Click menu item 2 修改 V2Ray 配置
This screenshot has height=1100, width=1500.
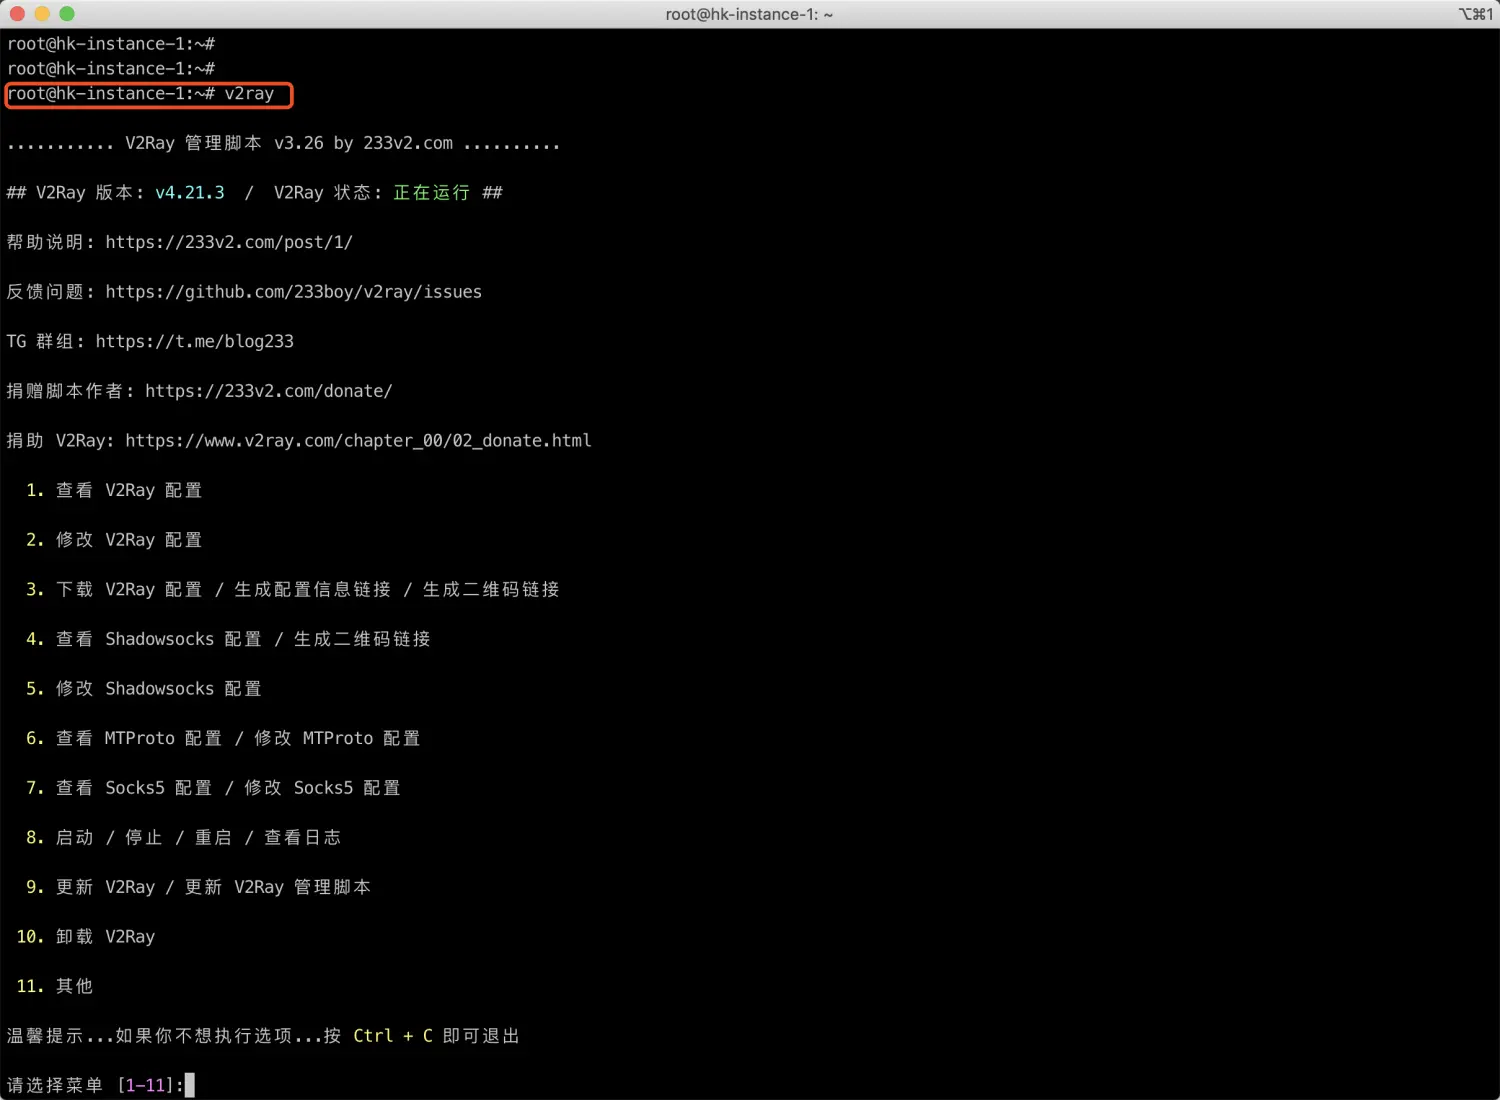tap(114, 540)
